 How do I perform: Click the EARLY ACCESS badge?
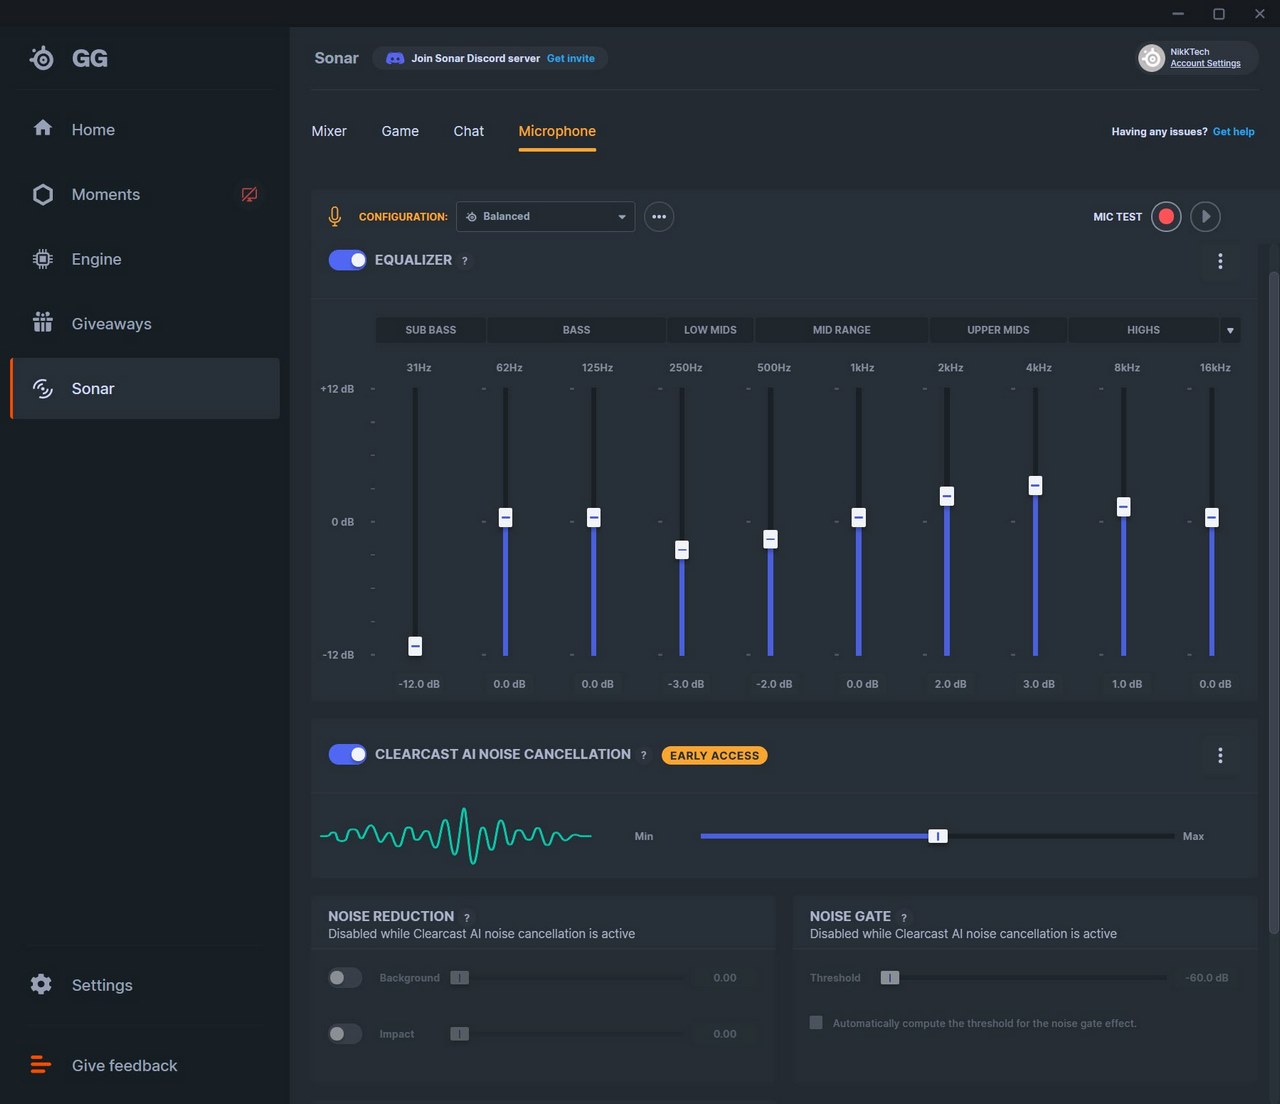pyautogui.click(x=714, y=755)
